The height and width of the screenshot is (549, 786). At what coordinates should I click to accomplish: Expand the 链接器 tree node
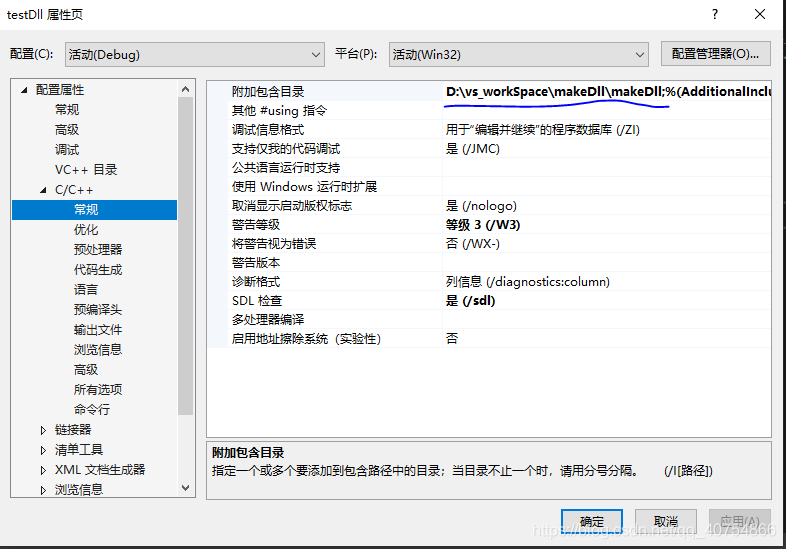click(43, 430)
